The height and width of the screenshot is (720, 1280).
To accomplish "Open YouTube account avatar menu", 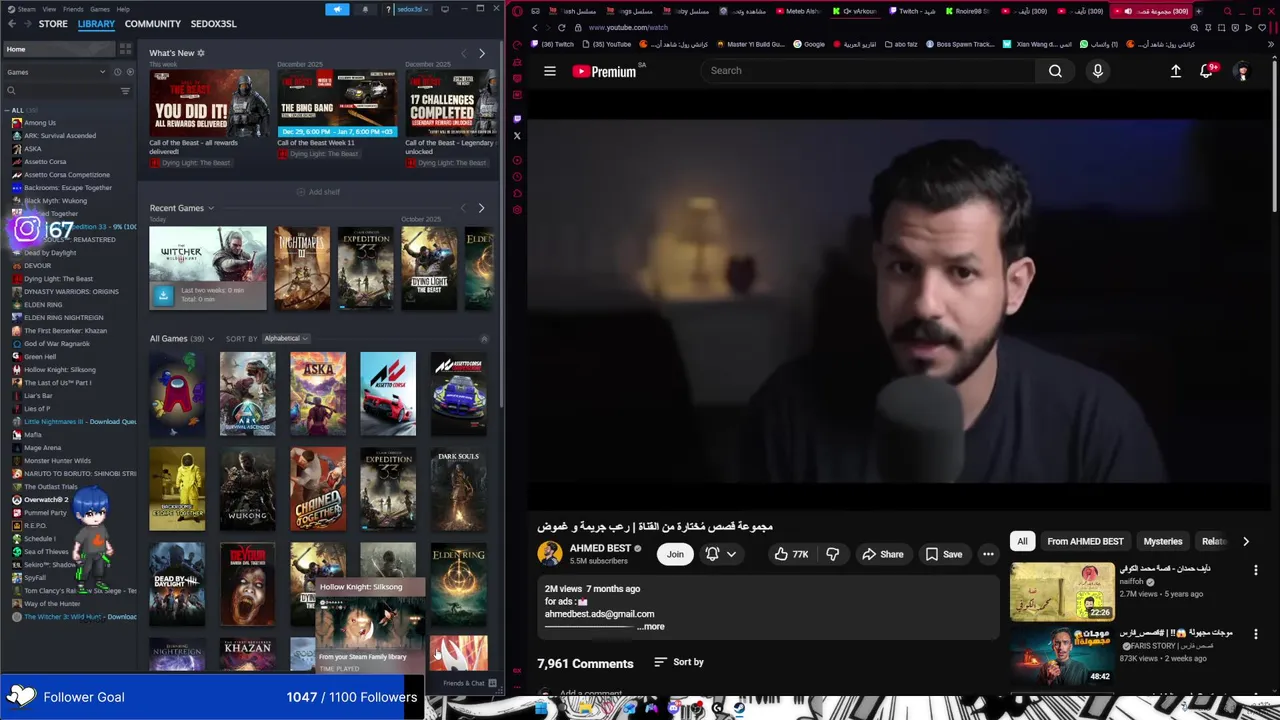I will (1242, 71).
